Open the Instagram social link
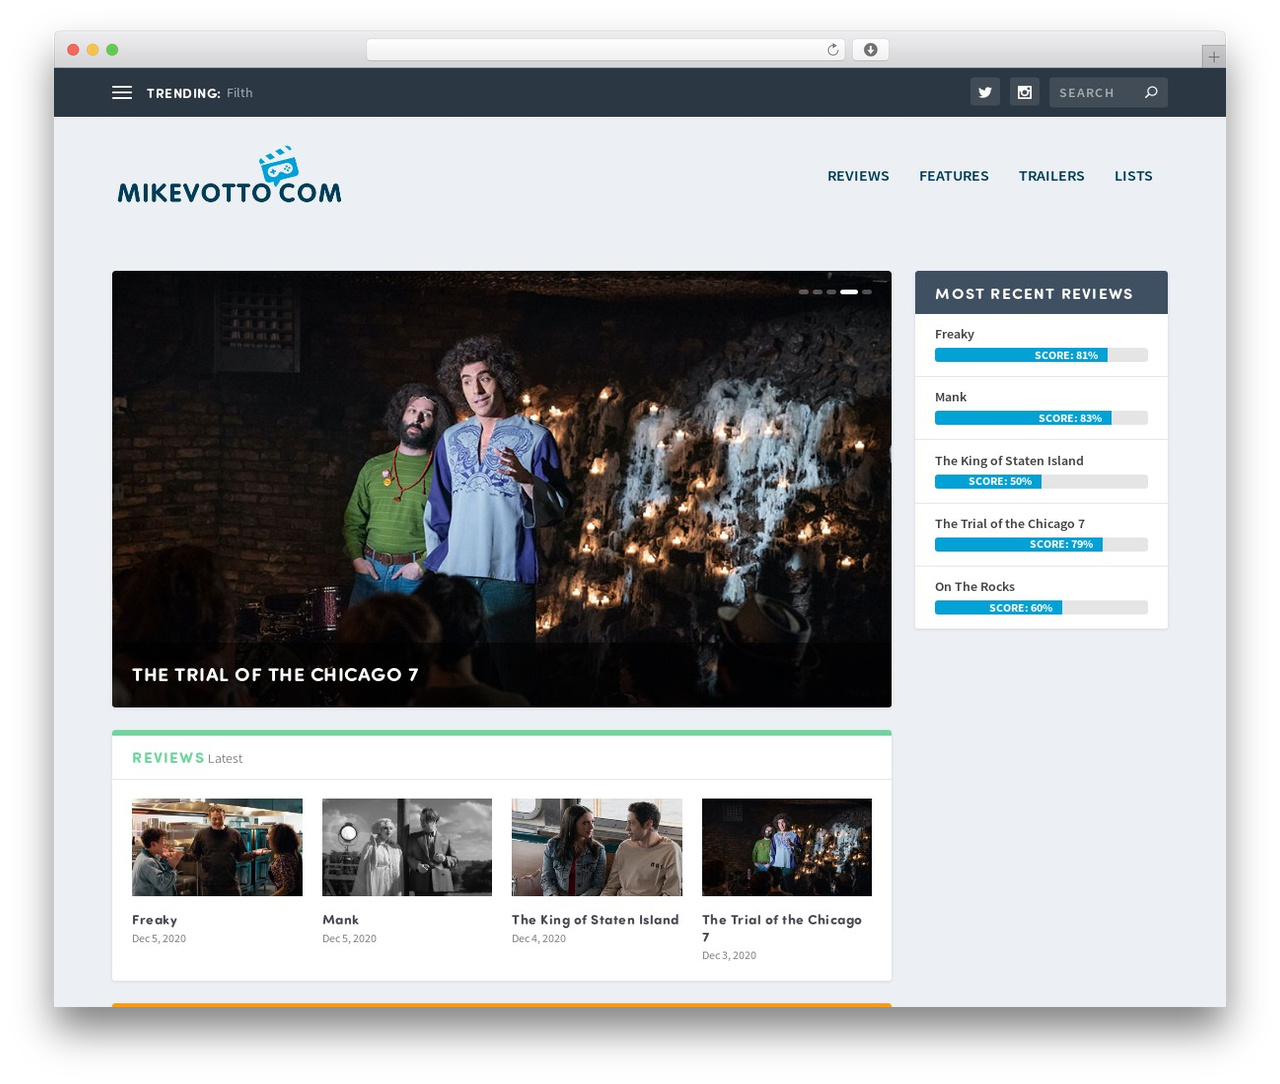1280x1084 pixels. tap(1025, 92)
